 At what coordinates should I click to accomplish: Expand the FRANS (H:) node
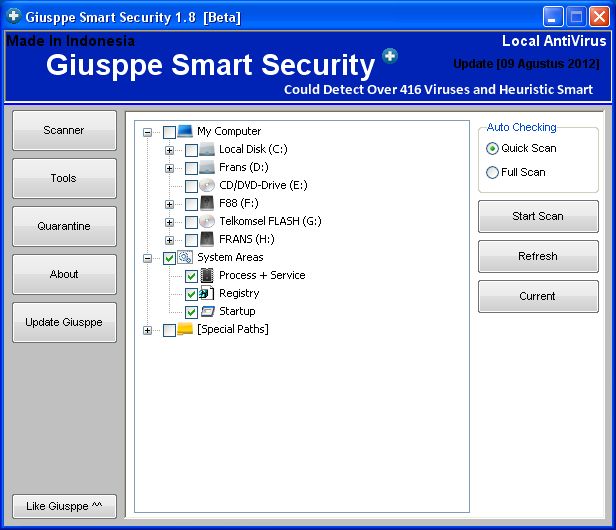coord(169,240)
